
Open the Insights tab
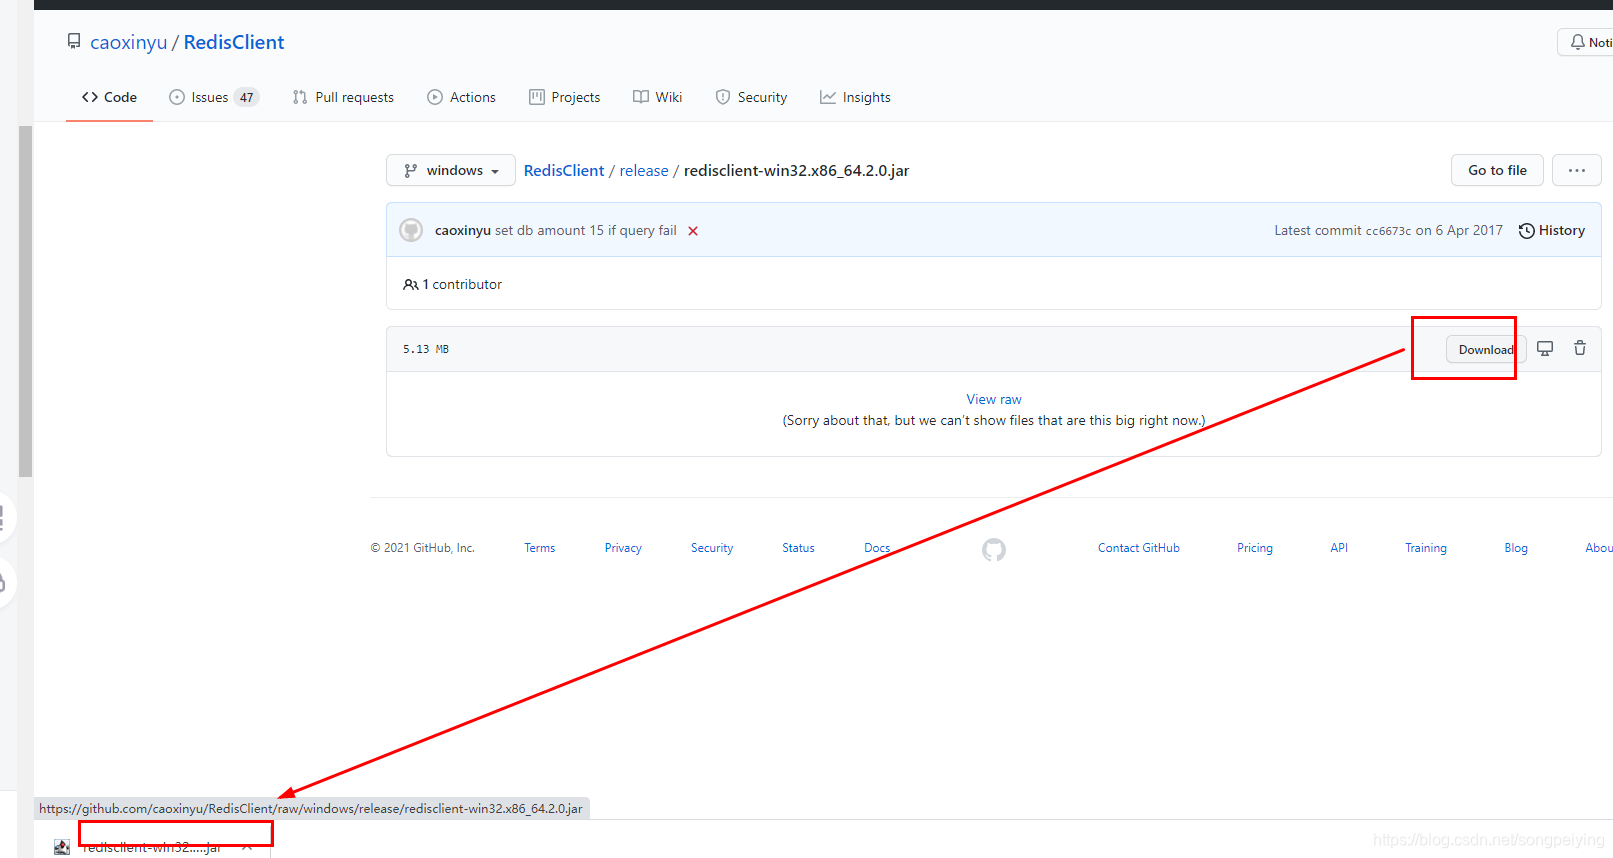(x=855, y=97)
